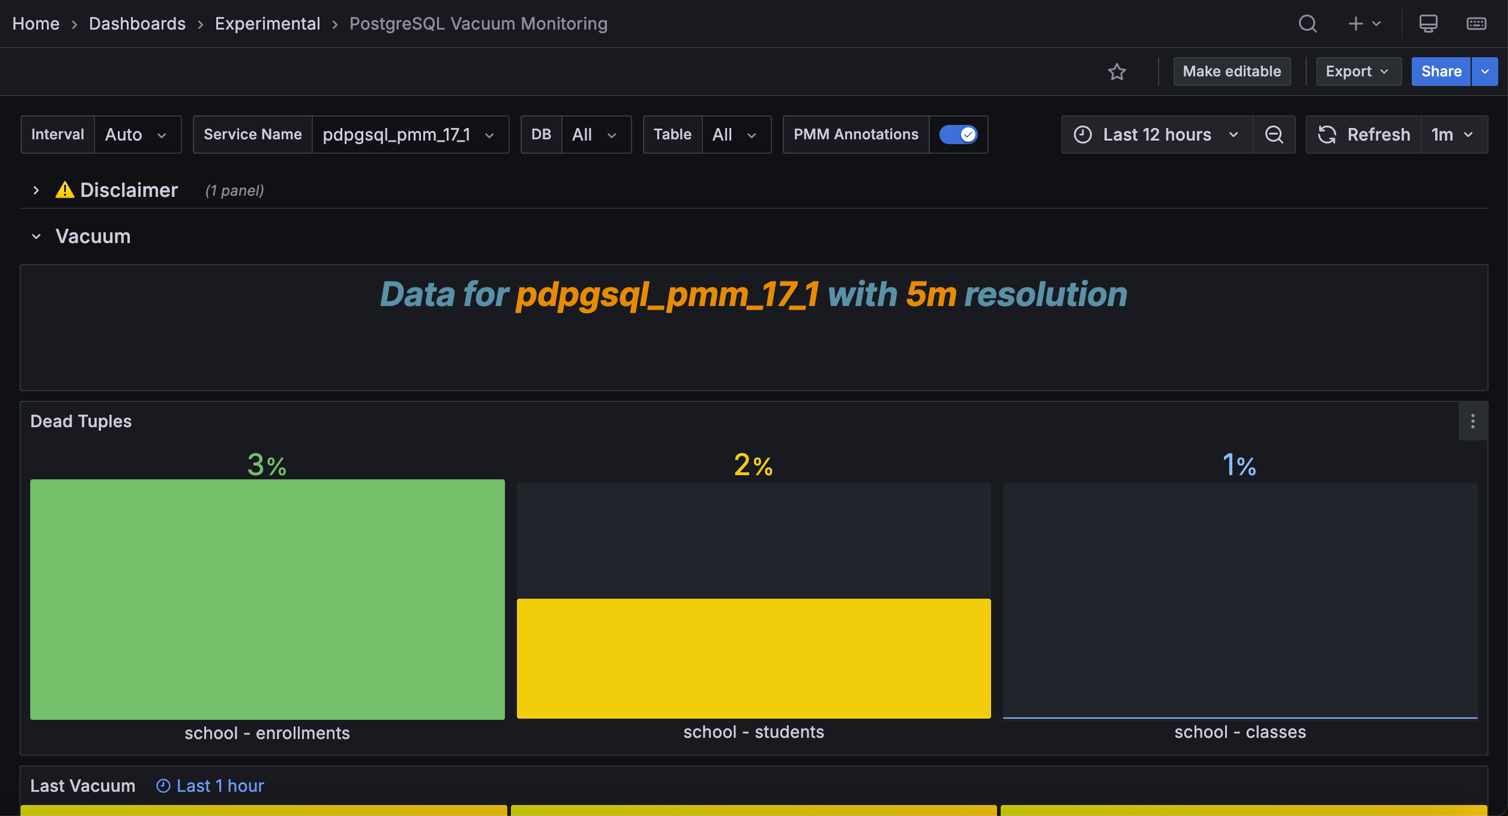The image size is (1508, 816).
Task: Click the zoom out time range icon
Action: pos(1274,134)
